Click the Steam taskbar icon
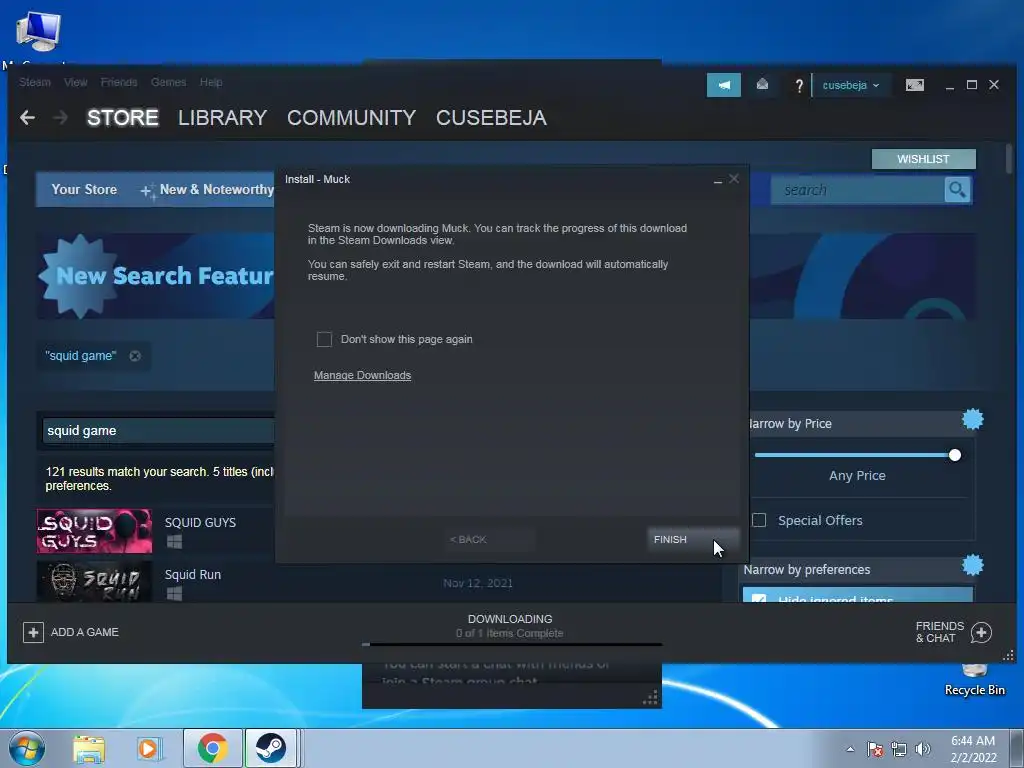This screenshot has width=1024, height=768. [271, 748]
